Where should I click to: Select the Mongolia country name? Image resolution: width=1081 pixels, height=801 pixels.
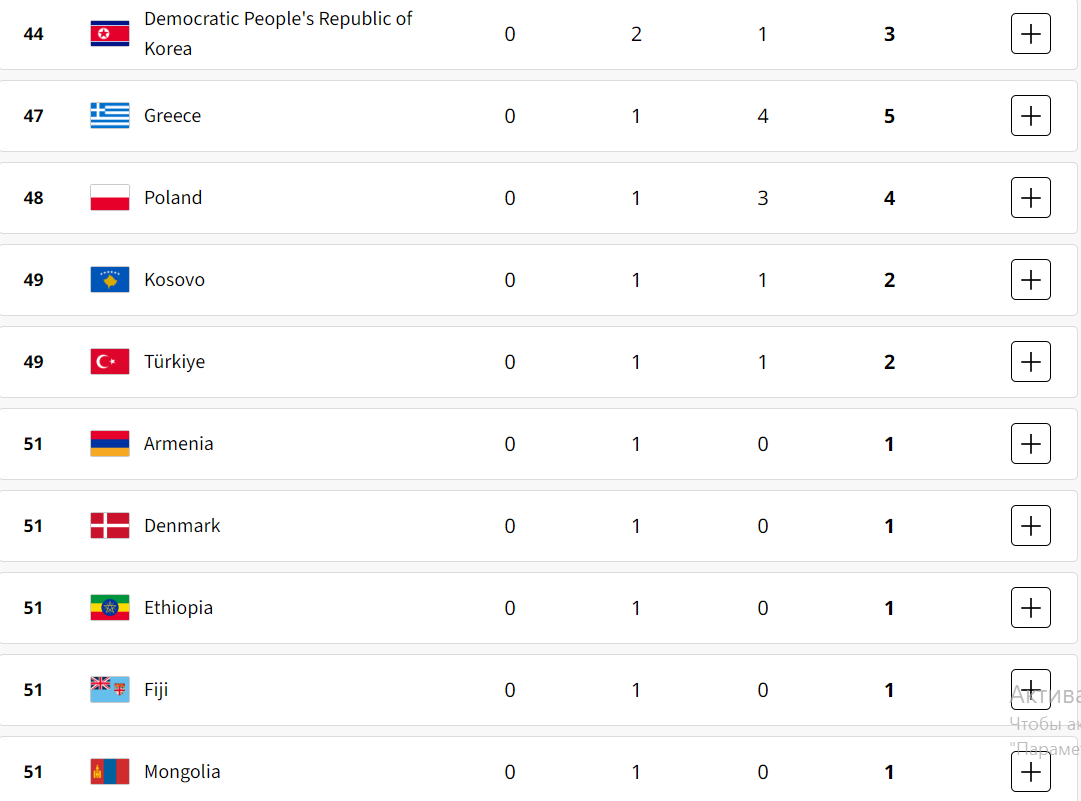click(x=182, y=772)
